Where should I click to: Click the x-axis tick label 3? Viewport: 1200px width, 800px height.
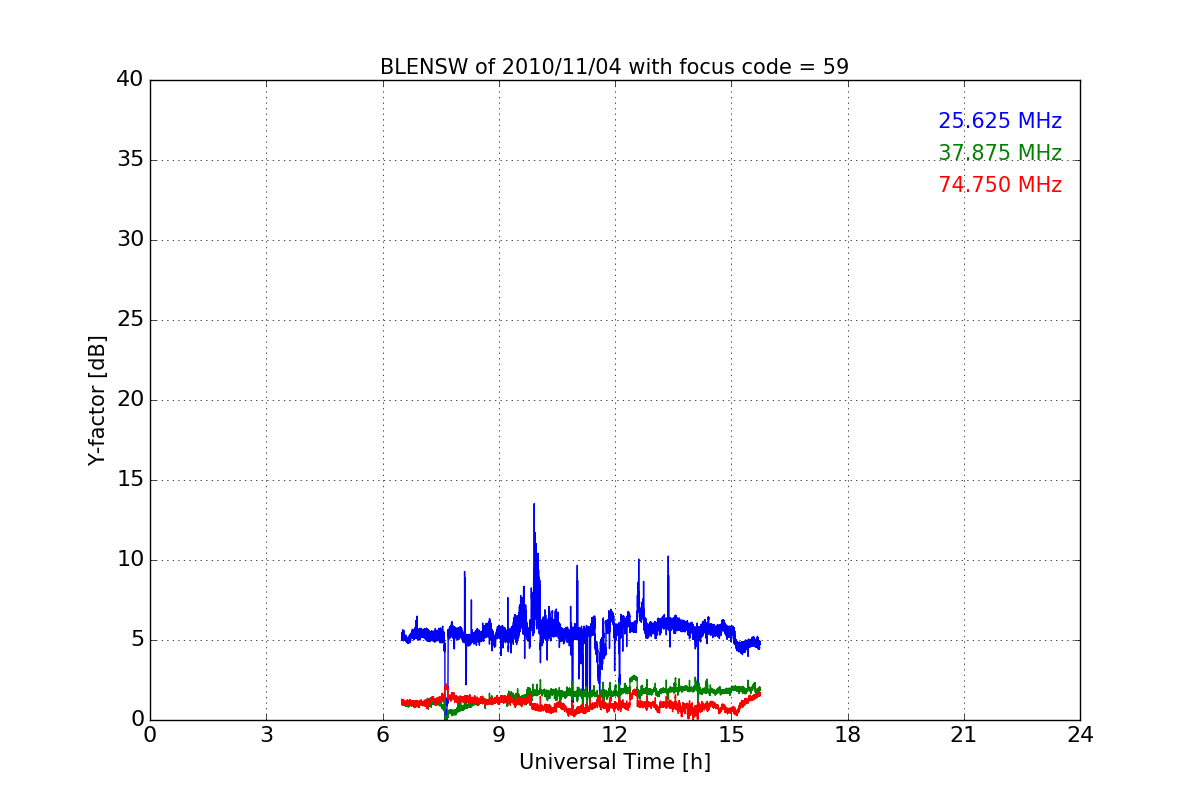(x=266, y=735)
